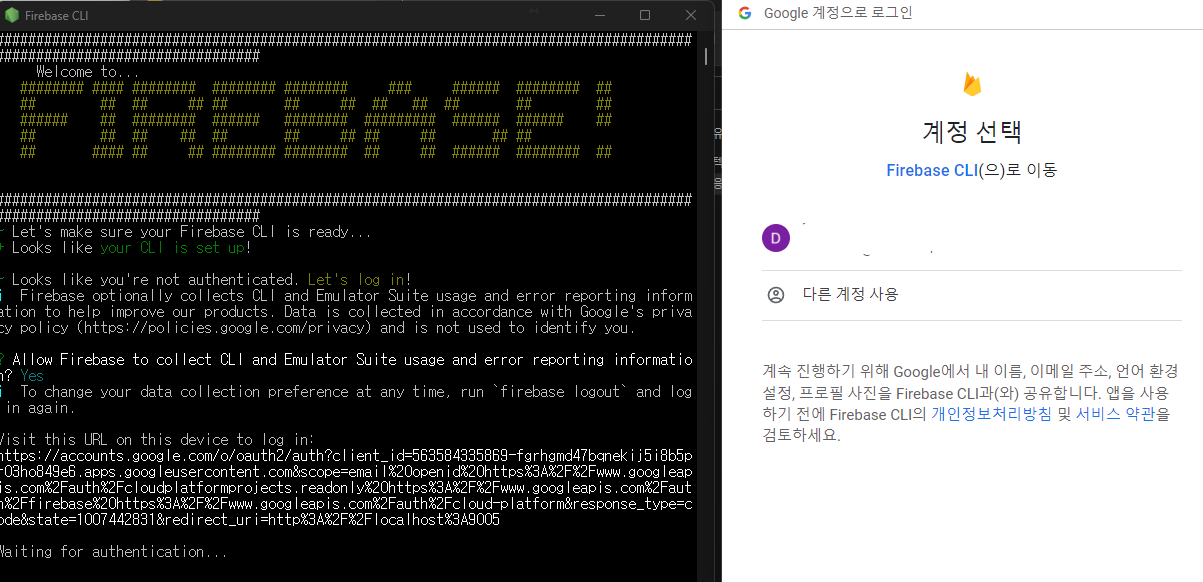Click 'Welcome to...' text in terminal
The image size is (1203, 582).
88,72
